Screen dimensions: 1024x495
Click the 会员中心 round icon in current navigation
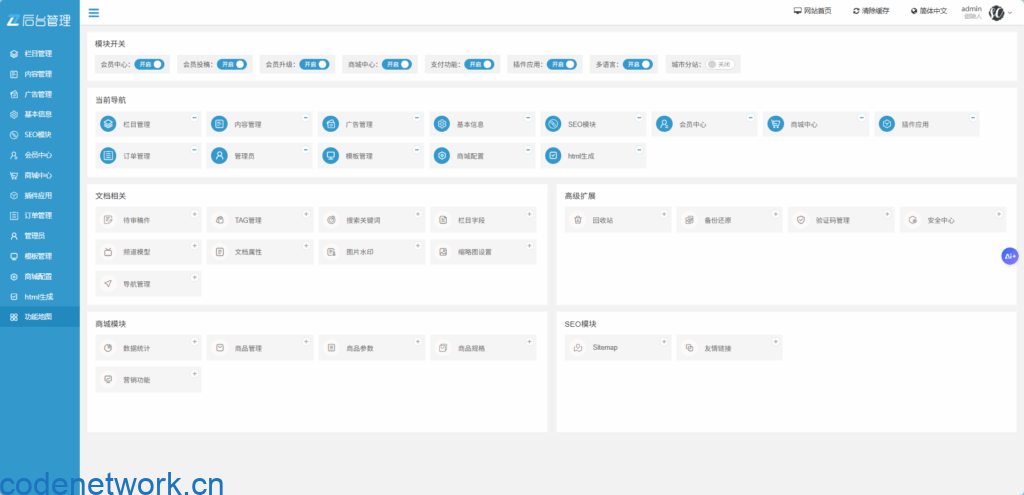click(664, 123)
